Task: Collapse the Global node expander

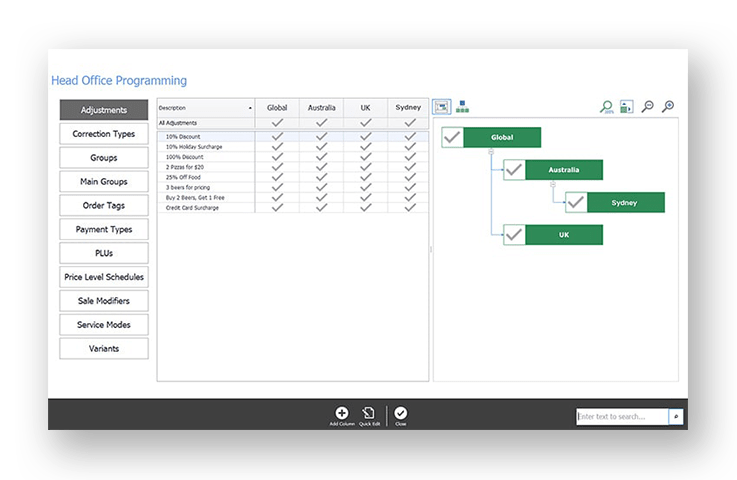Action: coord(491,152)
